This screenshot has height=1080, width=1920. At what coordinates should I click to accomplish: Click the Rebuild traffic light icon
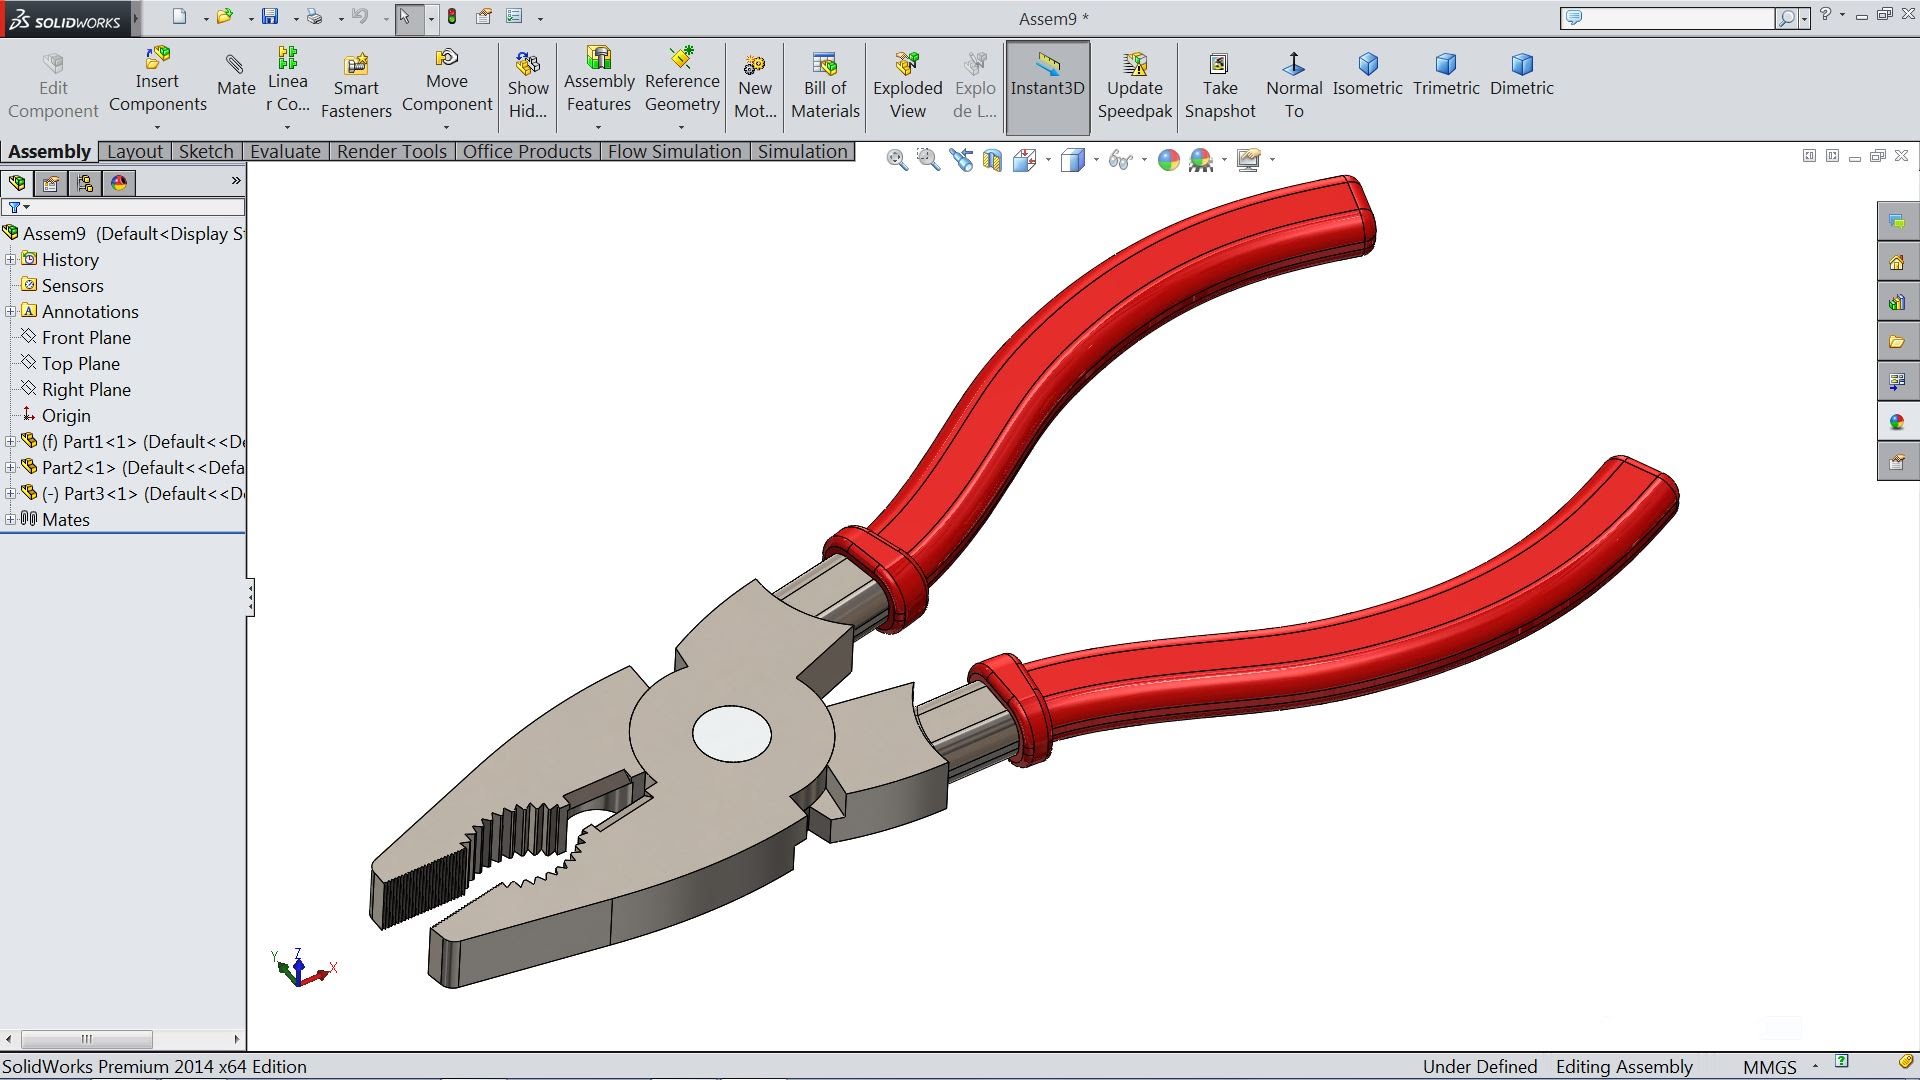tap(452, 17)
